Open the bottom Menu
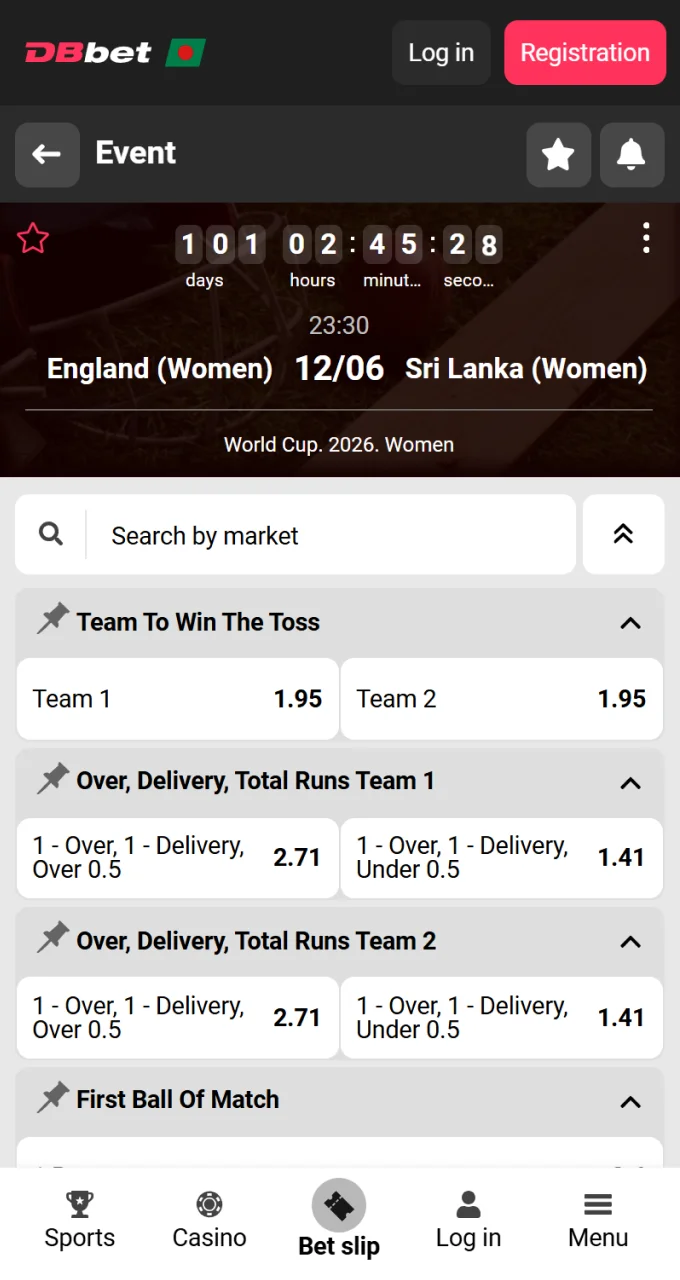 tap(598, 1221)
